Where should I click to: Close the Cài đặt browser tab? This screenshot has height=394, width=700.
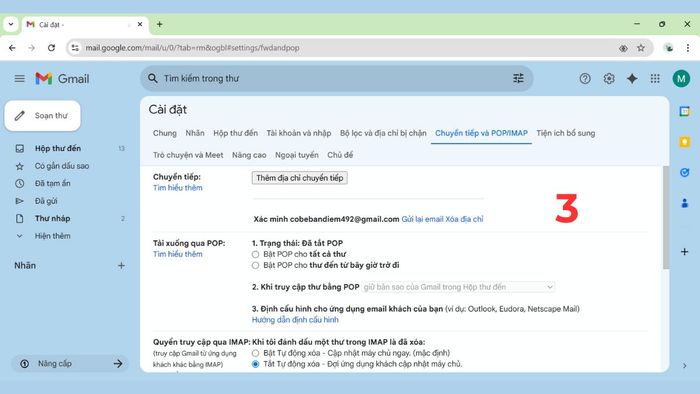140,24
